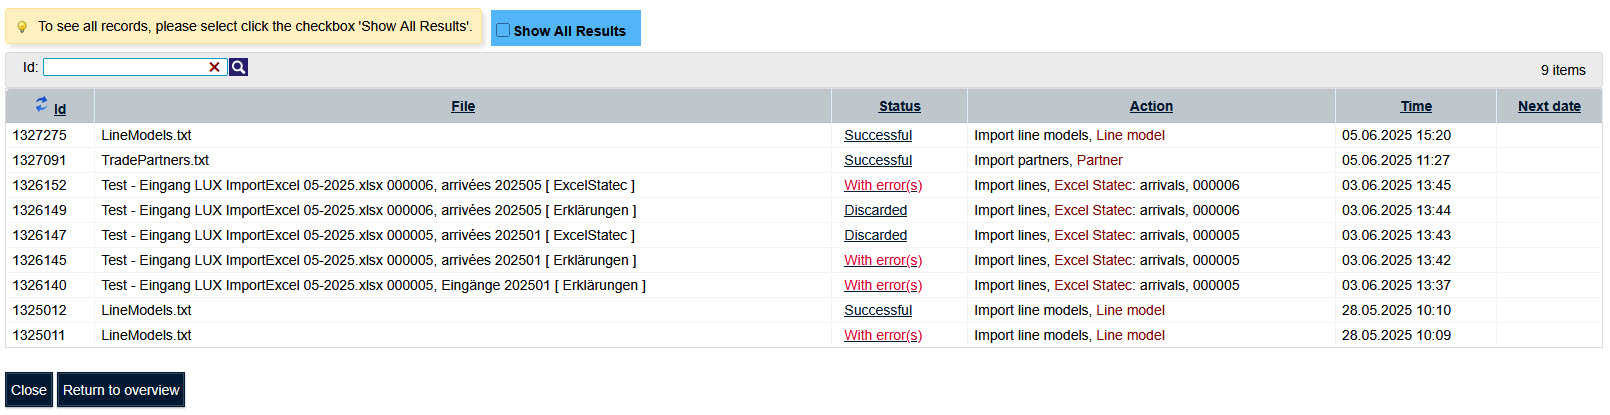Image resolution: width=1610 pixels, height=415 pixels.
Task: Open Discarded status for record 1326149
Action: [875, 210]
